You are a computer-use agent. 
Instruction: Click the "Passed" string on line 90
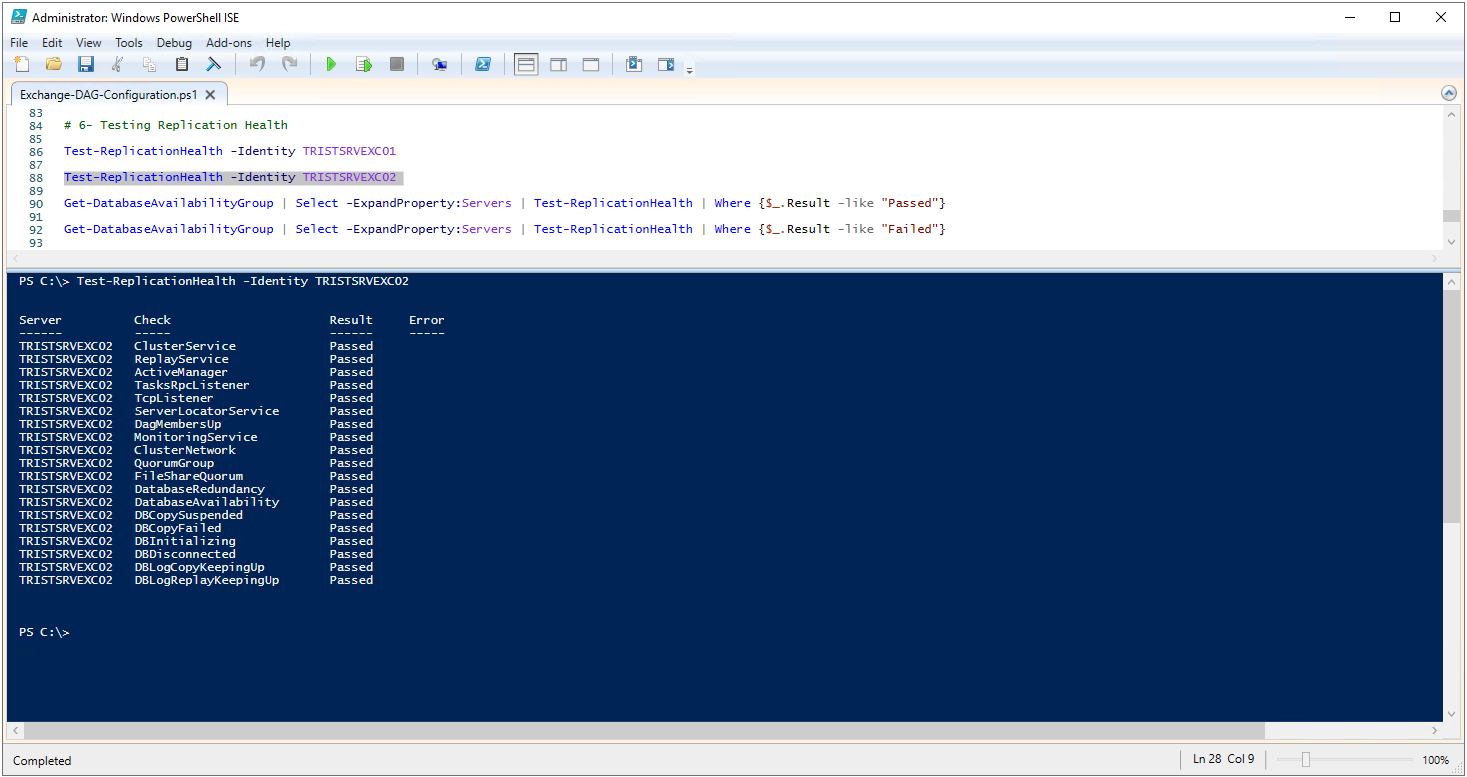coord(910,203)
